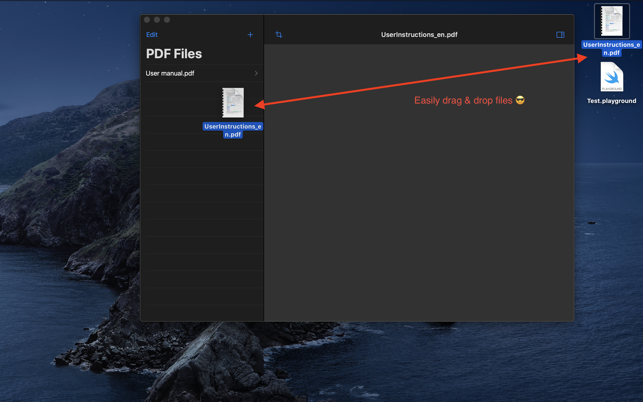Click the Test.playground label on desktop
Viewport: 643px width, 402px height.
point(611,101)
